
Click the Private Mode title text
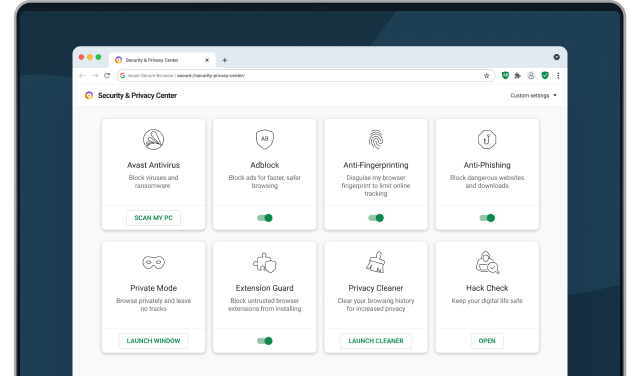tap(153, 288)
